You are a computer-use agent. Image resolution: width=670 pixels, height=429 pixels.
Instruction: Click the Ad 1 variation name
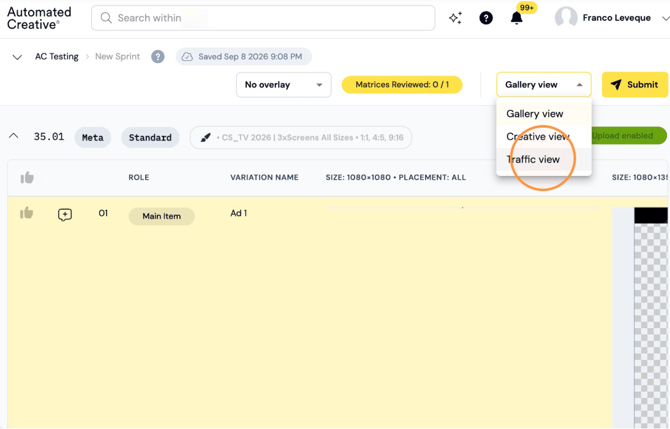239,213
